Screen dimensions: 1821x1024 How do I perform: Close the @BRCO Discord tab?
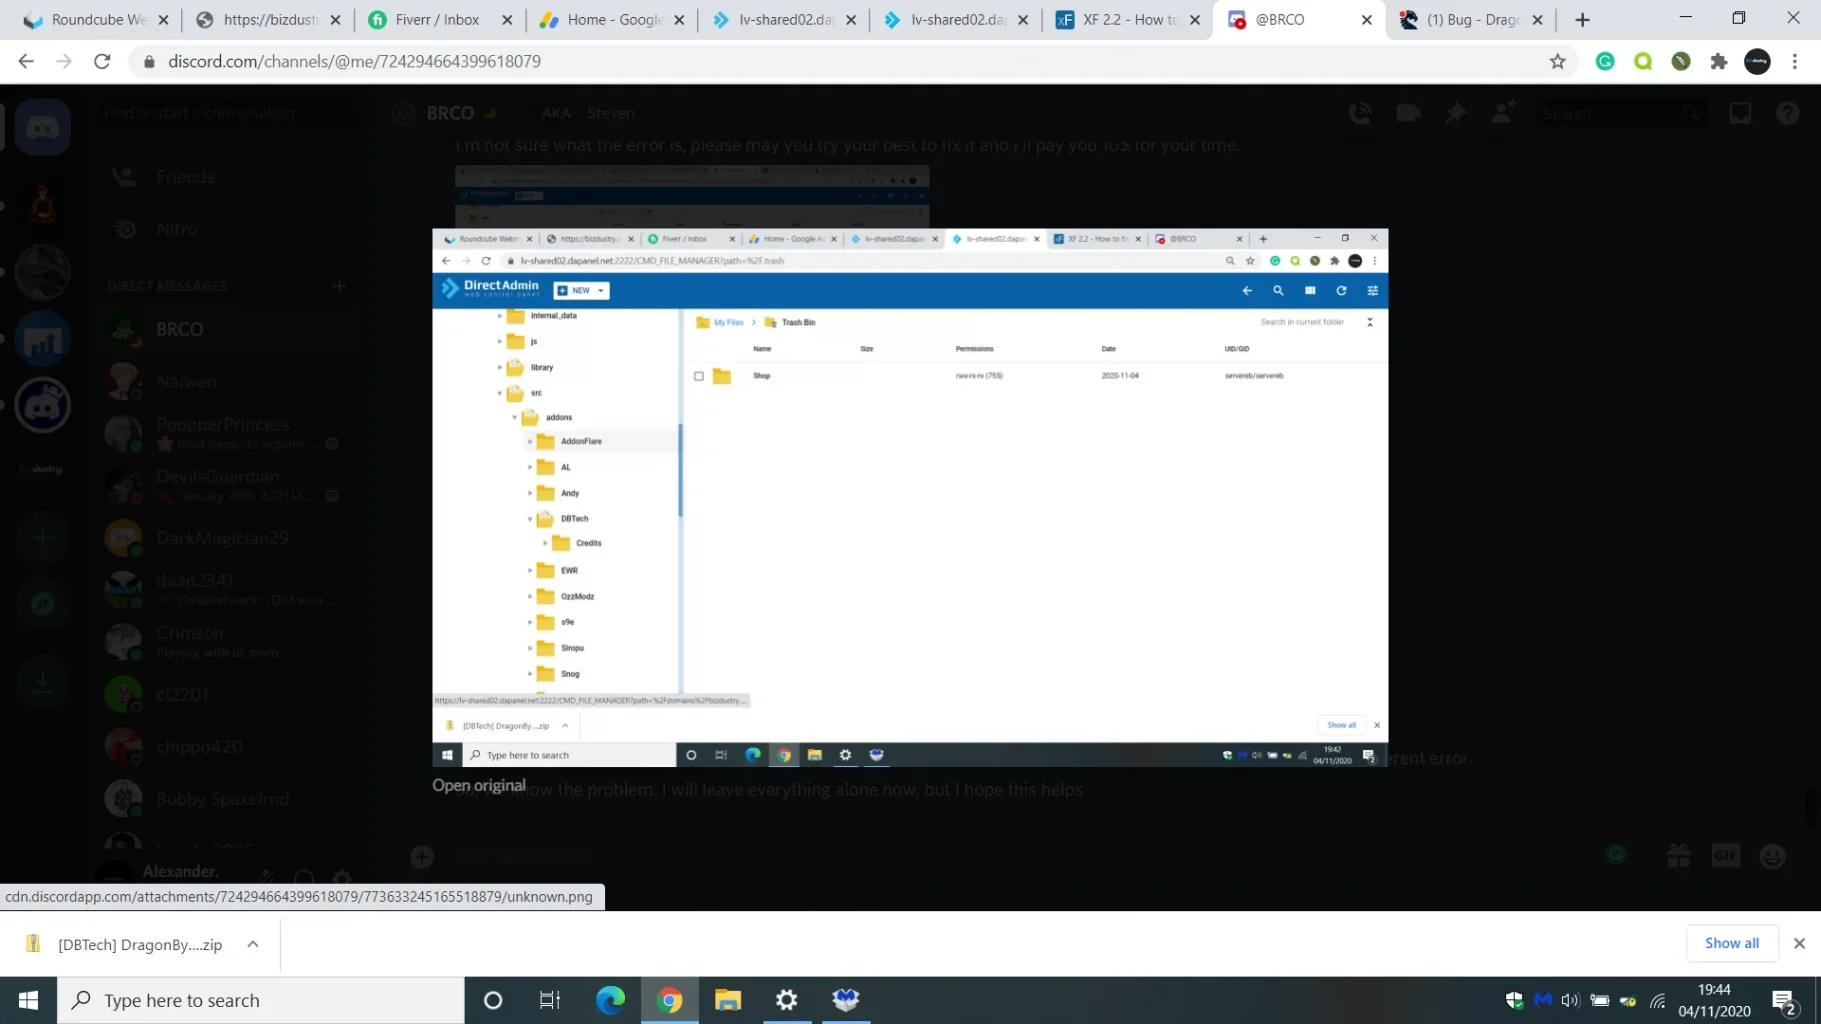(1366, 20)
